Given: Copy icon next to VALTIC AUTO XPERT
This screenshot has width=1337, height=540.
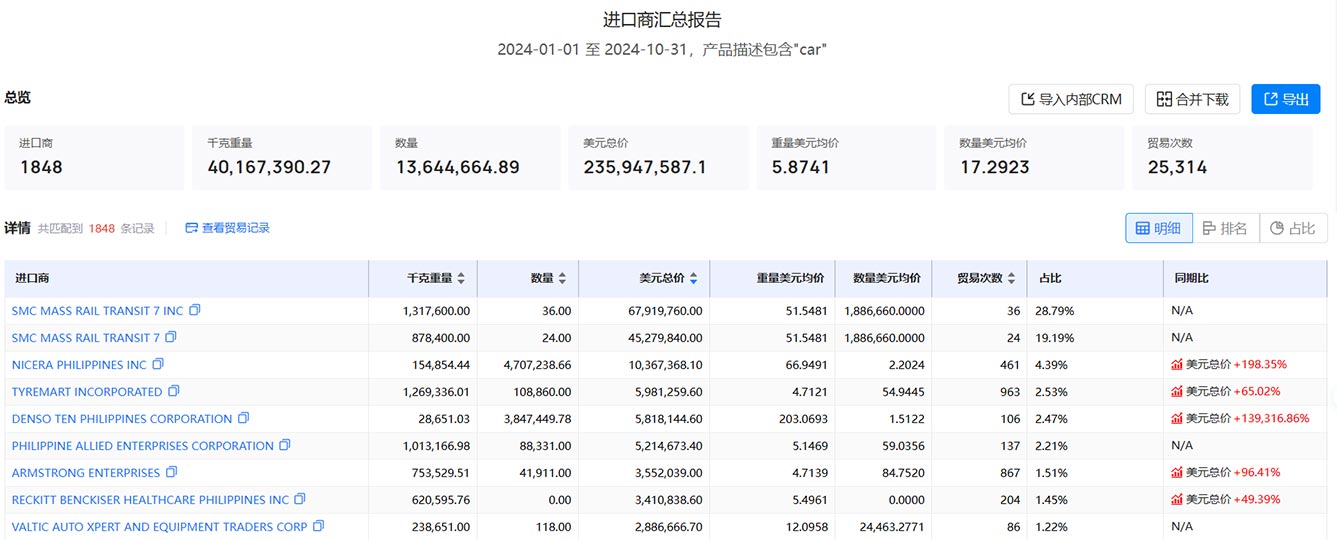Looking at the screenshot, I should (x=319, y=526).
